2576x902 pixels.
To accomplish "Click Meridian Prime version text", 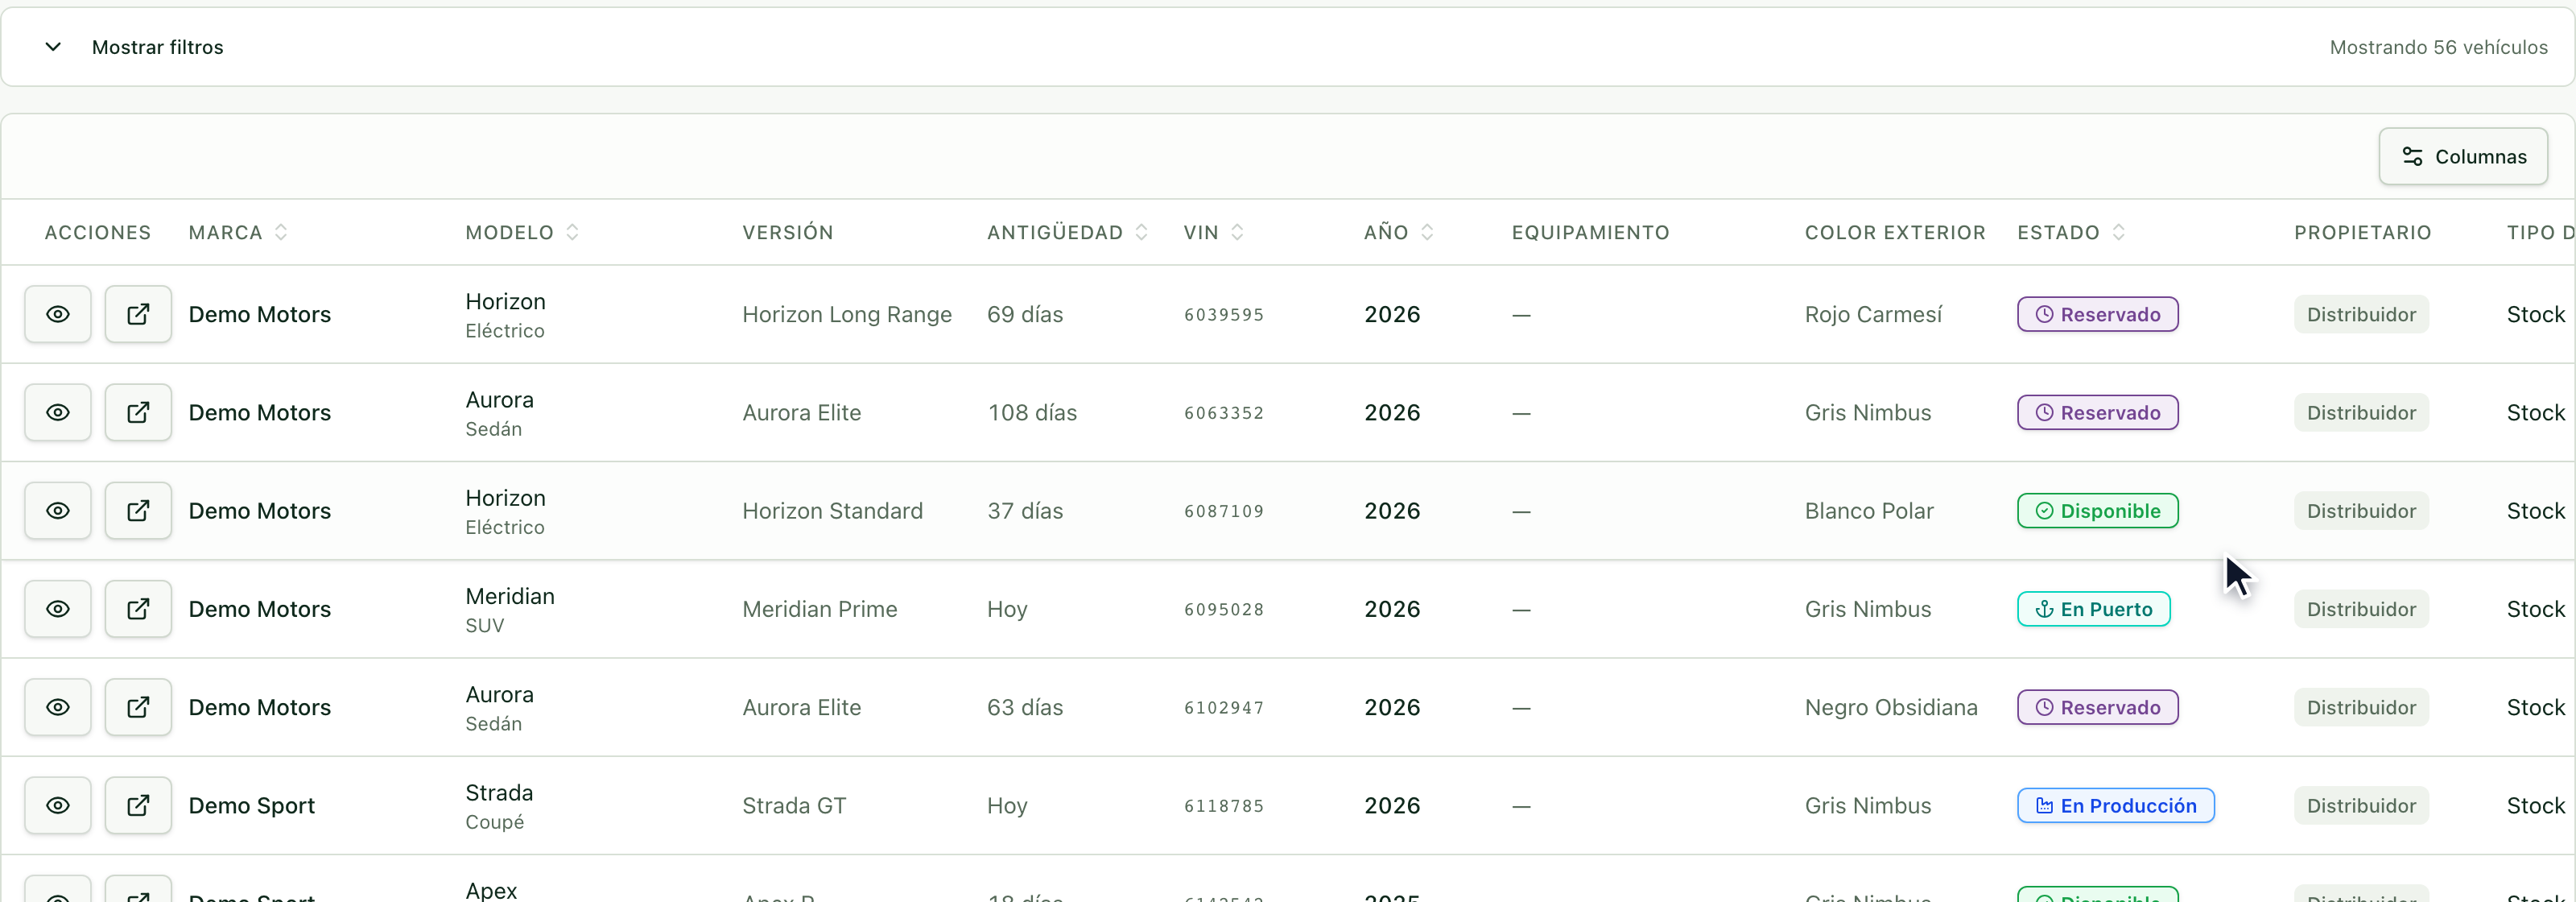I will pyautogui.click(x=819, y=609).
